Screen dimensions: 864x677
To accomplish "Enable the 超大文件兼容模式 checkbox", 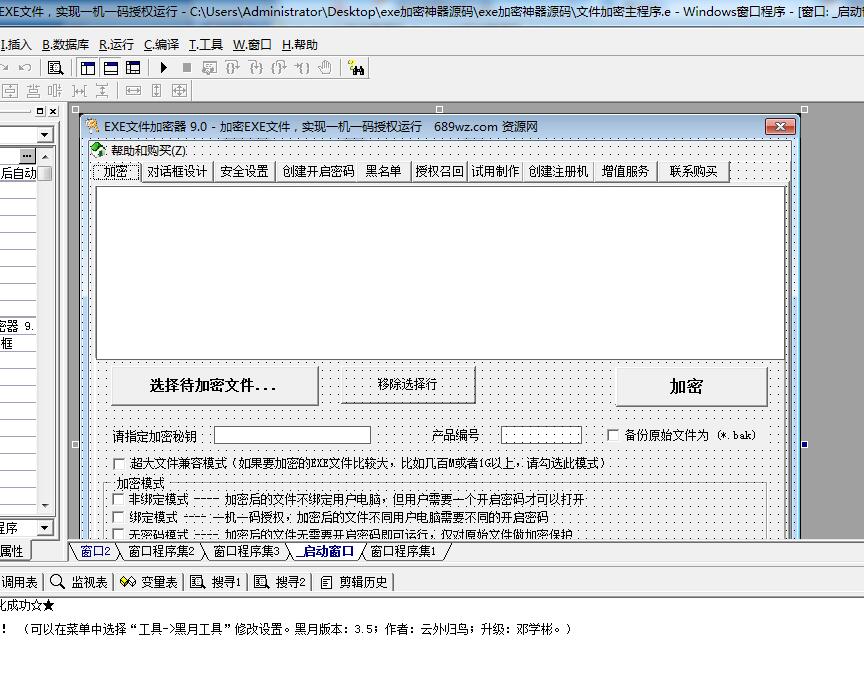I will [x=118, y=463].
